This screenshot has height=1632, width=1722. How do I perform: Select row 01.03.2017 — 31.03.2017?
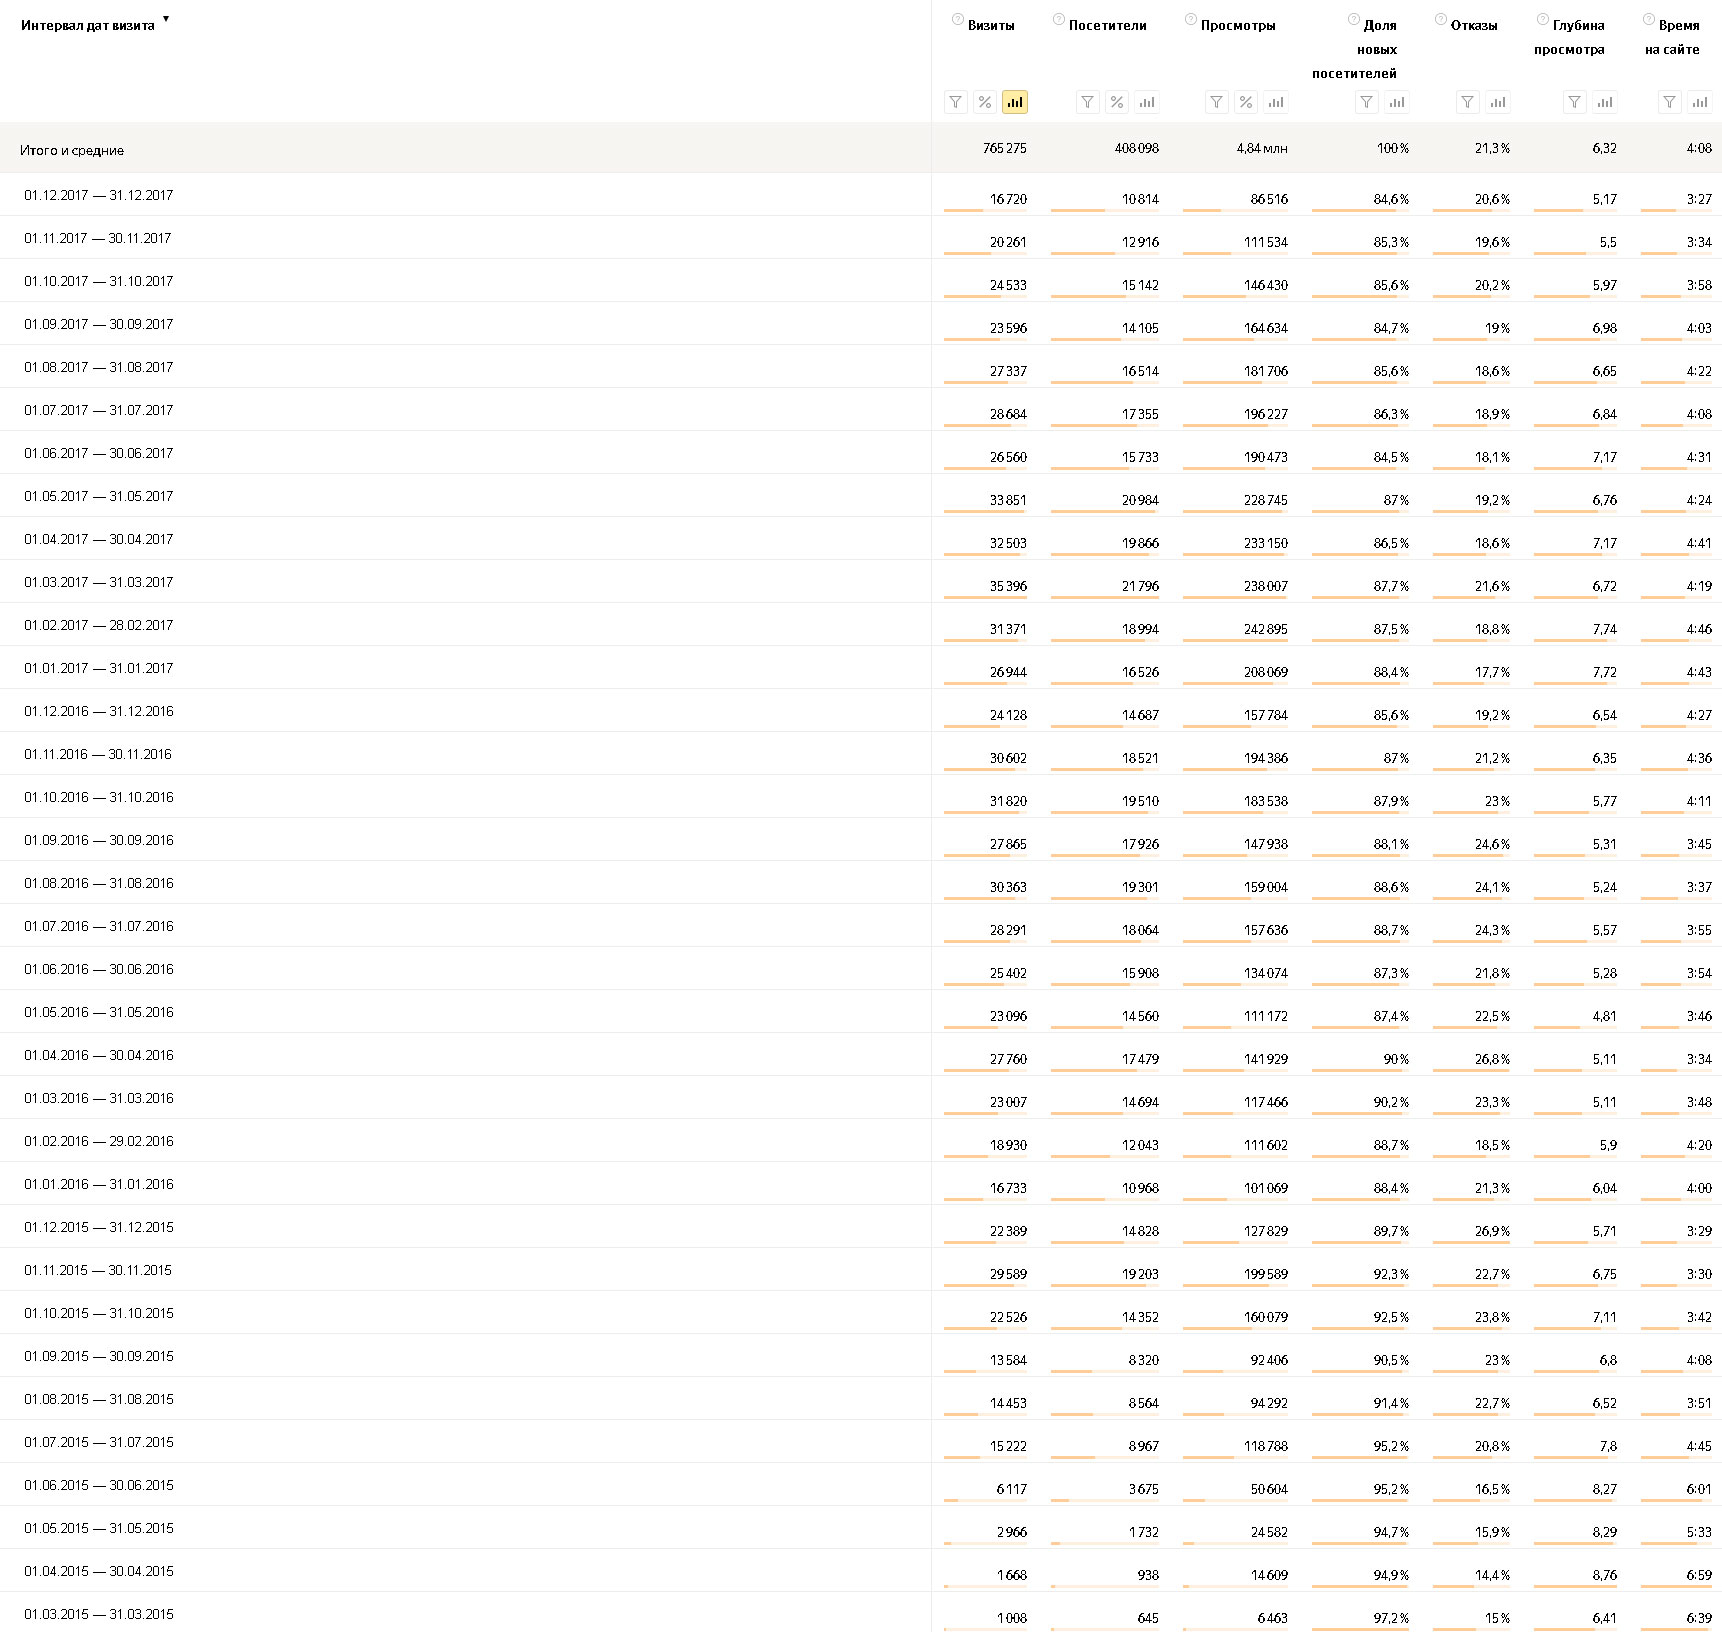99,582
